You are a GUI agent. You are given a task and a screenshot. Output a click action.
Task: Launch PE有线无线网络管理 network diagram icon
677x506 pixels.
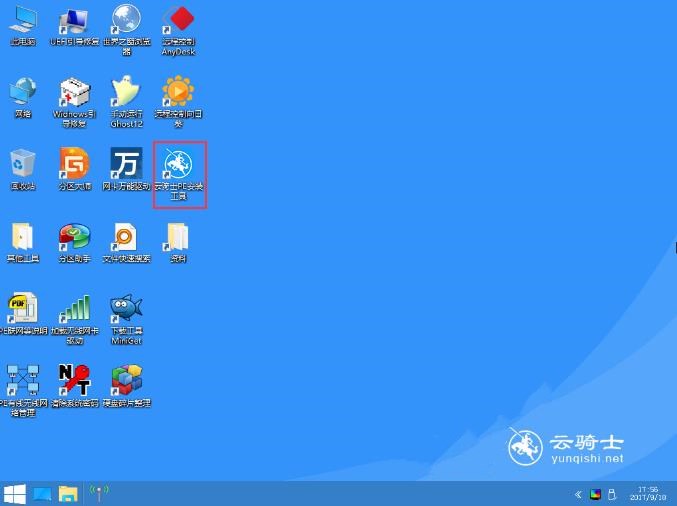[x=23, y=391]
